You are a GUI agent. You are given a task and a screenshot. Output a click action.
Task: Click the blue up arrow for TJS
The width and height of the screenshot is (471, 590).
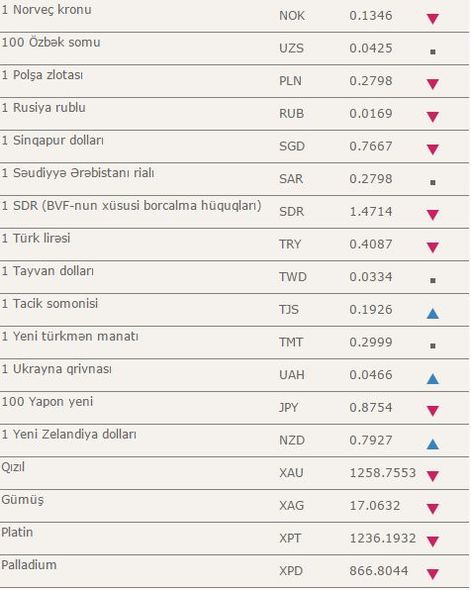[433, 313]
